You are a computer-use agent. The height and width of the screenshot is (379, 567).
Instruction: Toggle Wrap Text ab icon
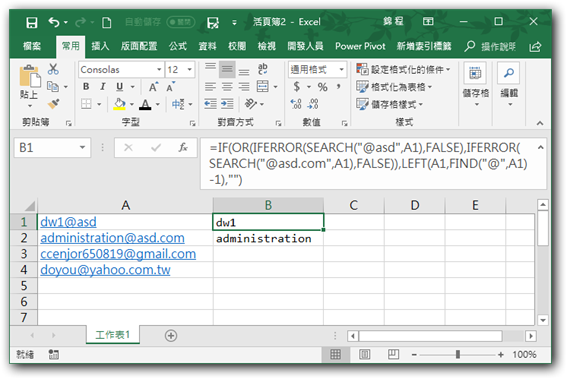click(263, 69)
